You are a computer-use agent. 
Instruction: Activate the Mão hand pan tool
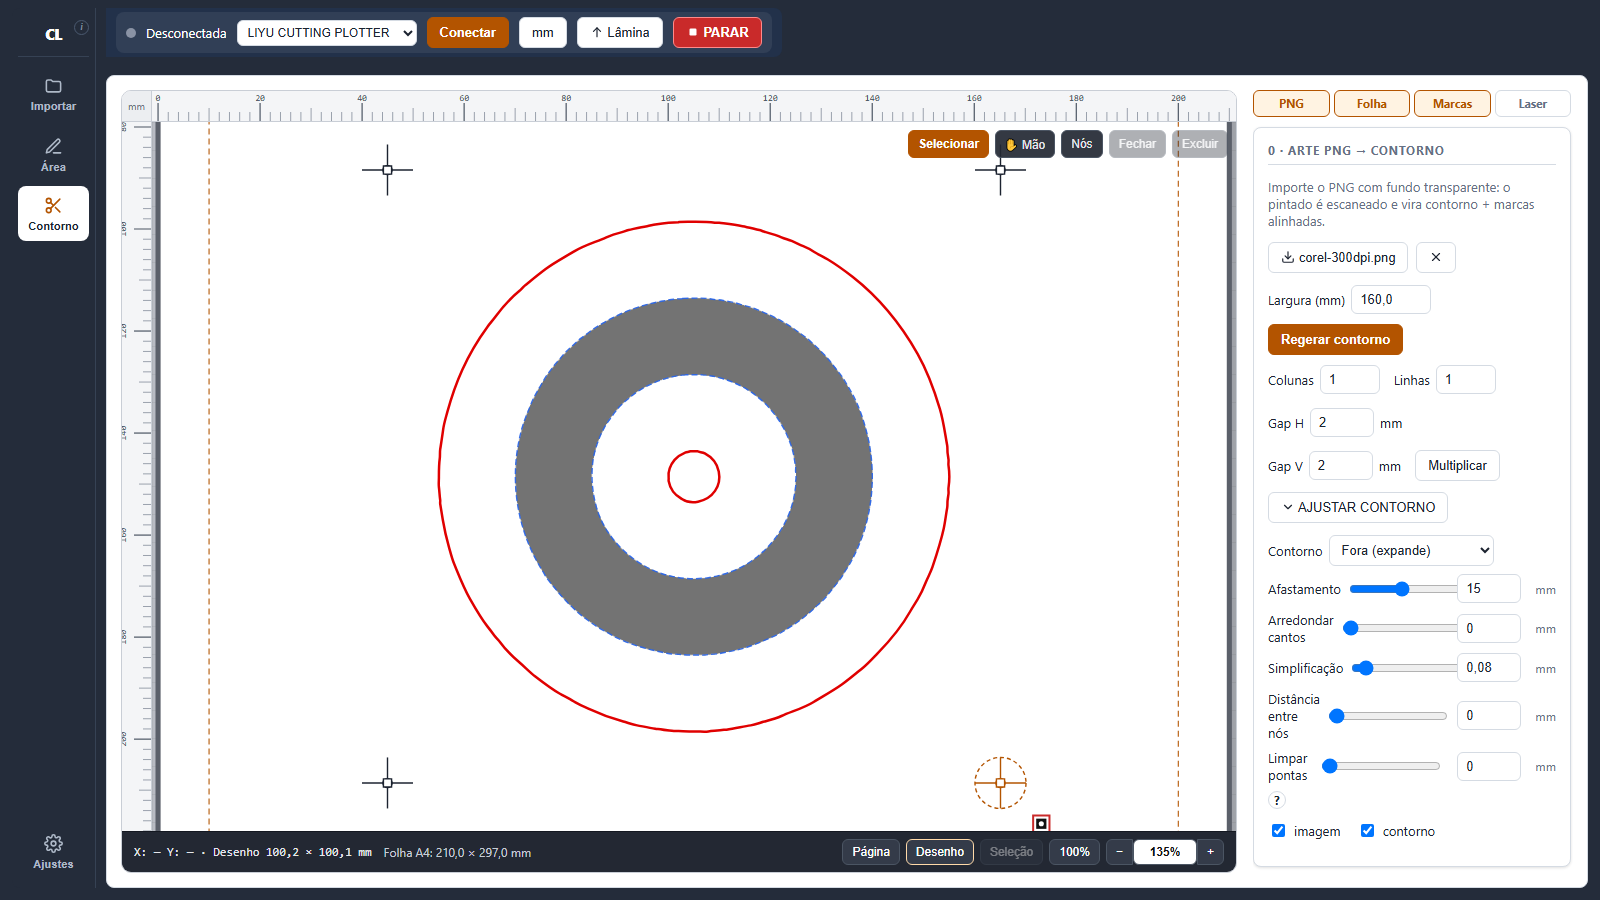(x=1025, y=144)
